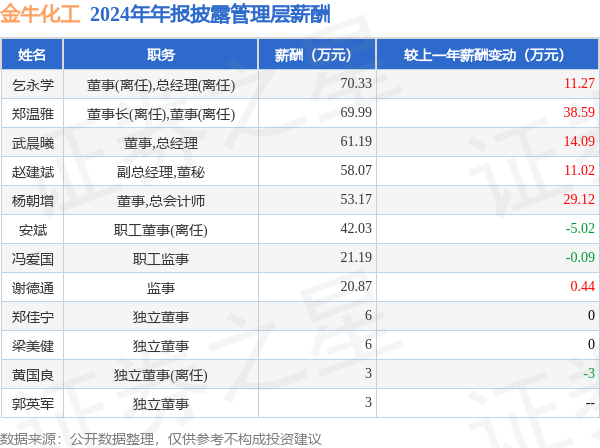Click the name 赵建斌

33,172
